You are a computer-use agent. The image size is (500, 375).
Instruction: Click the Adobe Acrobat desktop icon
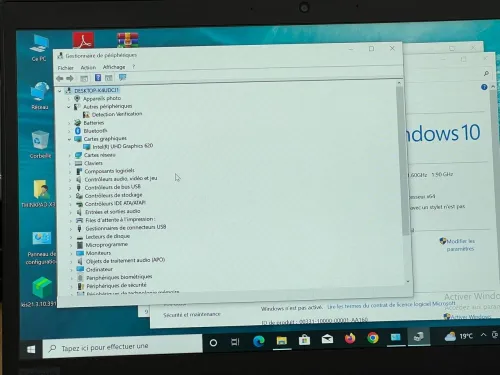point(83,40)
